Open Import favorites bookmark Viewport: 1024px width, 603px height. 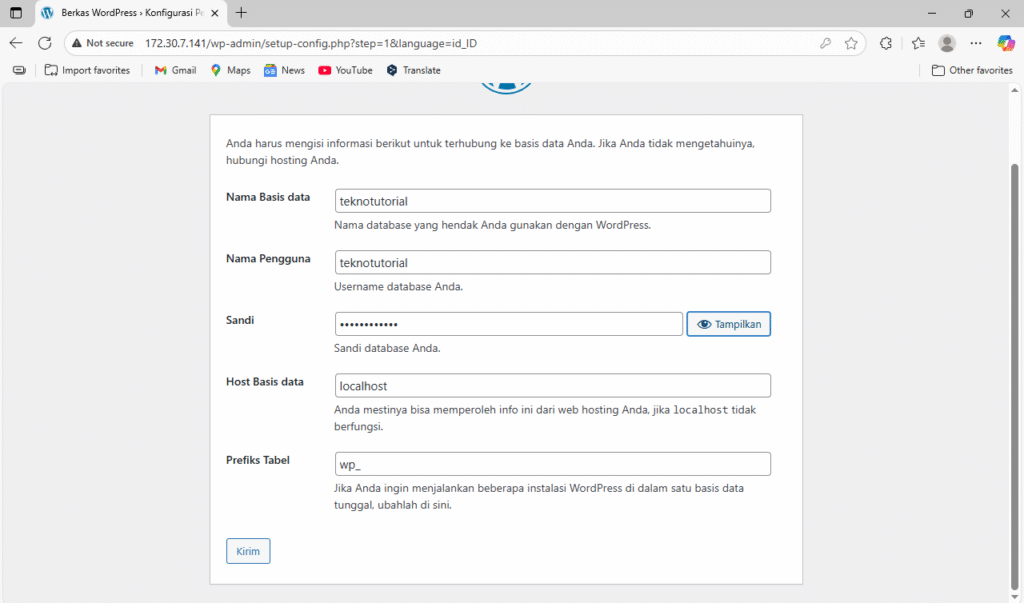point(88,70)
